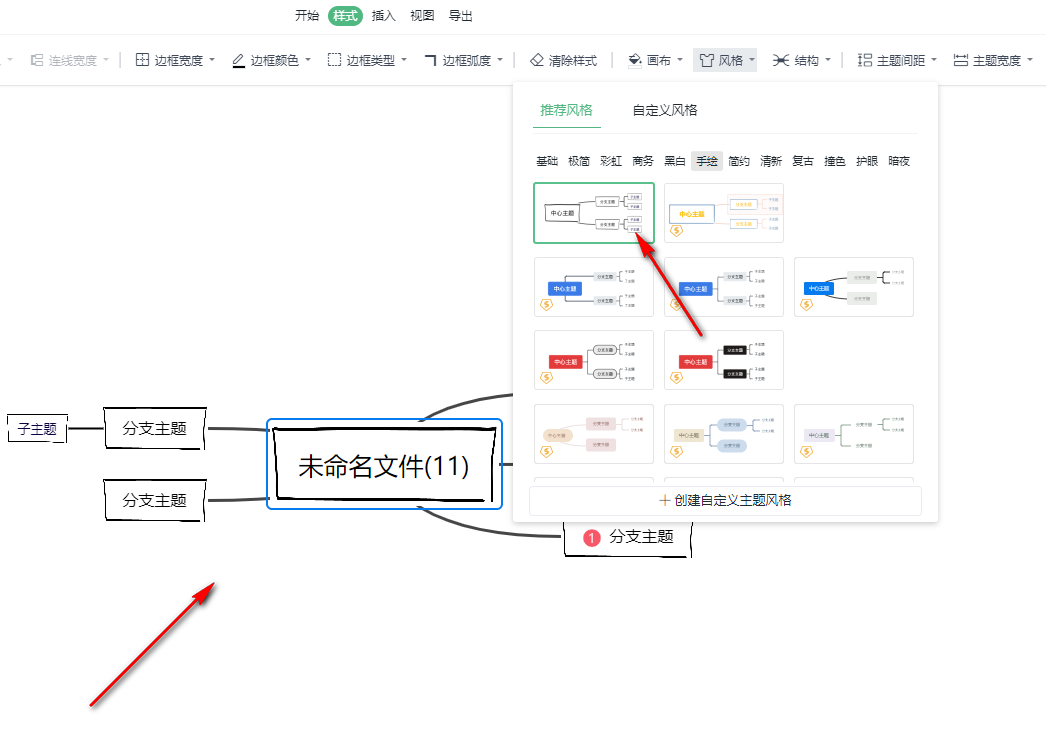Expand the 画布 dropdown arrow

(x=680, y=60)
